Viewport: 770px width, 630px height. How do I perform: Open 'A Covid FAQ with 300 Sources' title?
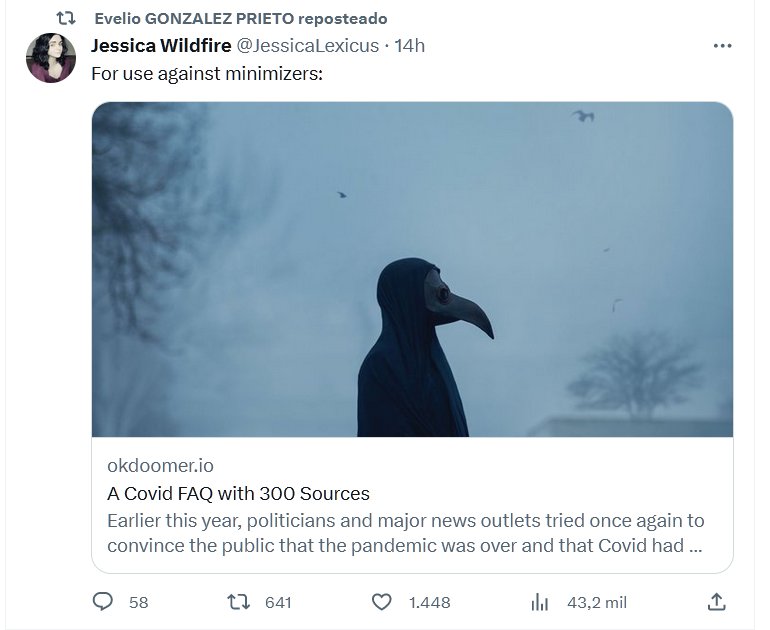pos(238,493)
